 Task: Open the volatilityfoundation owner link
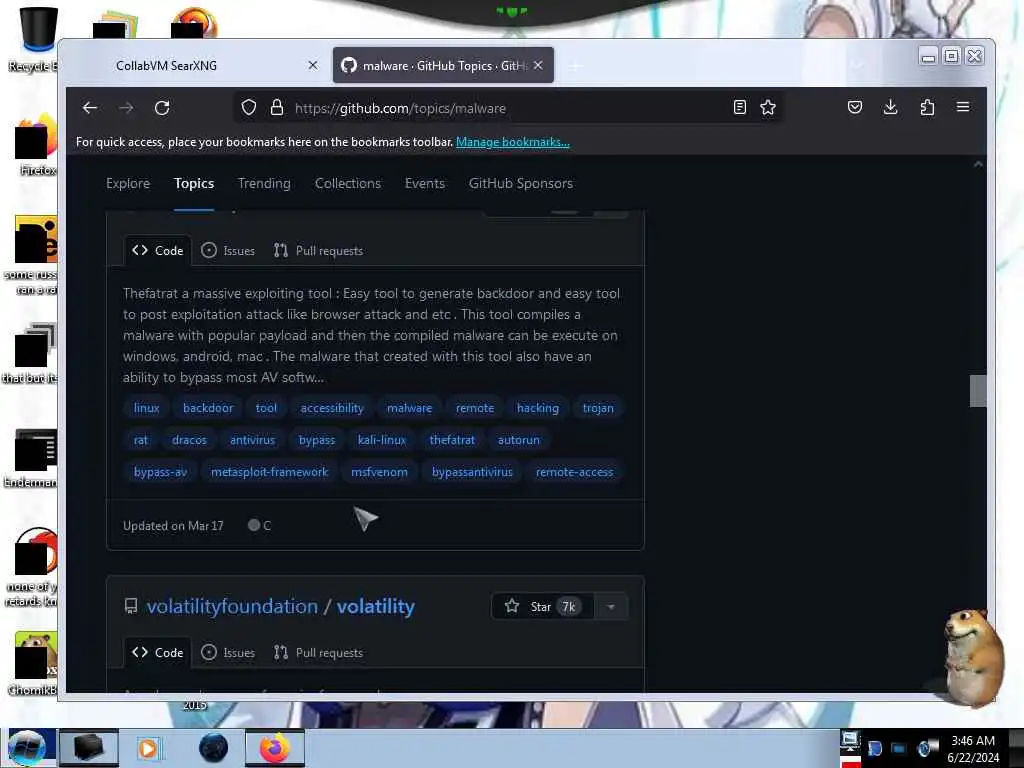coord(232,607)
